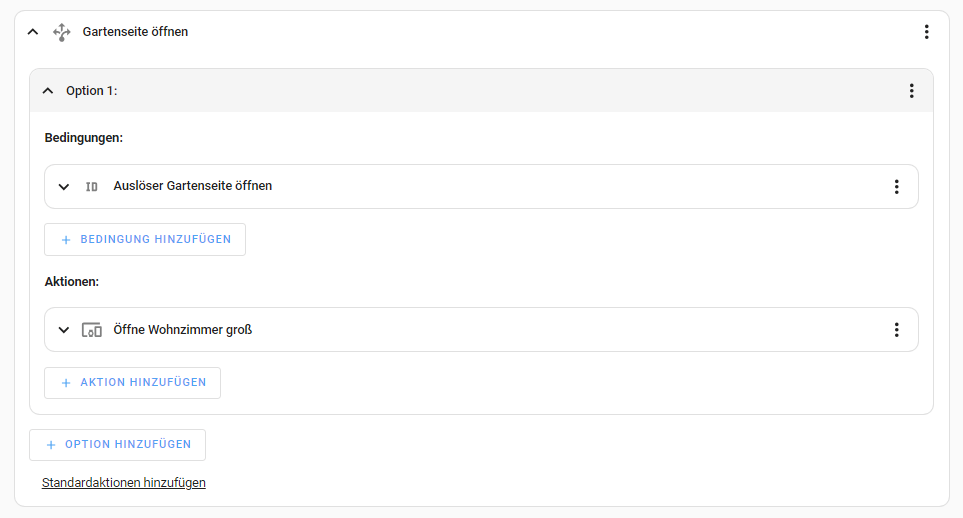Collapse the Gartenseite öffnen block
963x518 pixels.
33,32
